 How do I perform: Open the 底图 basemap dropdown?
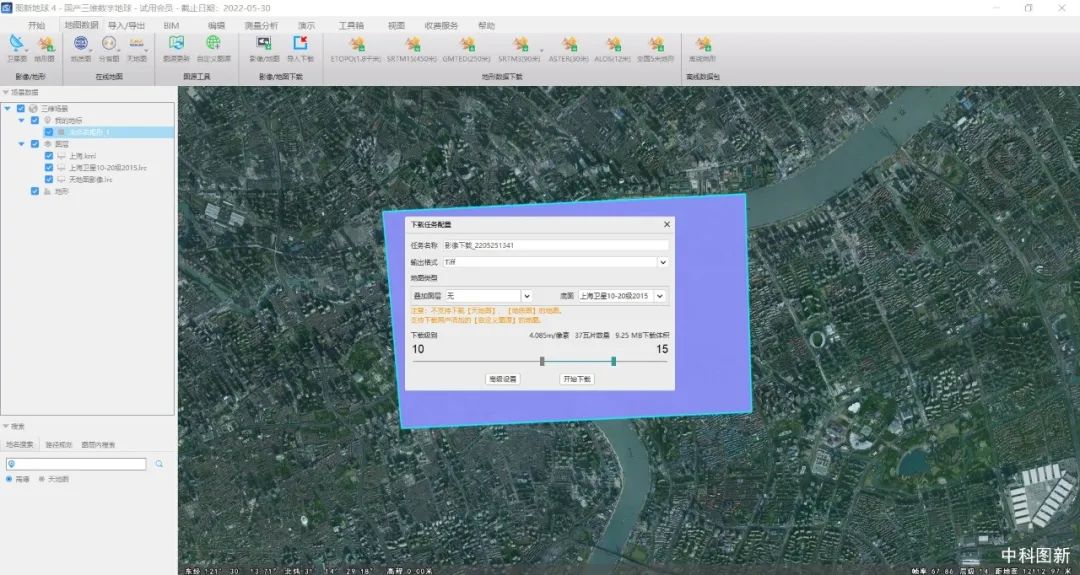(x=660, y=296)
